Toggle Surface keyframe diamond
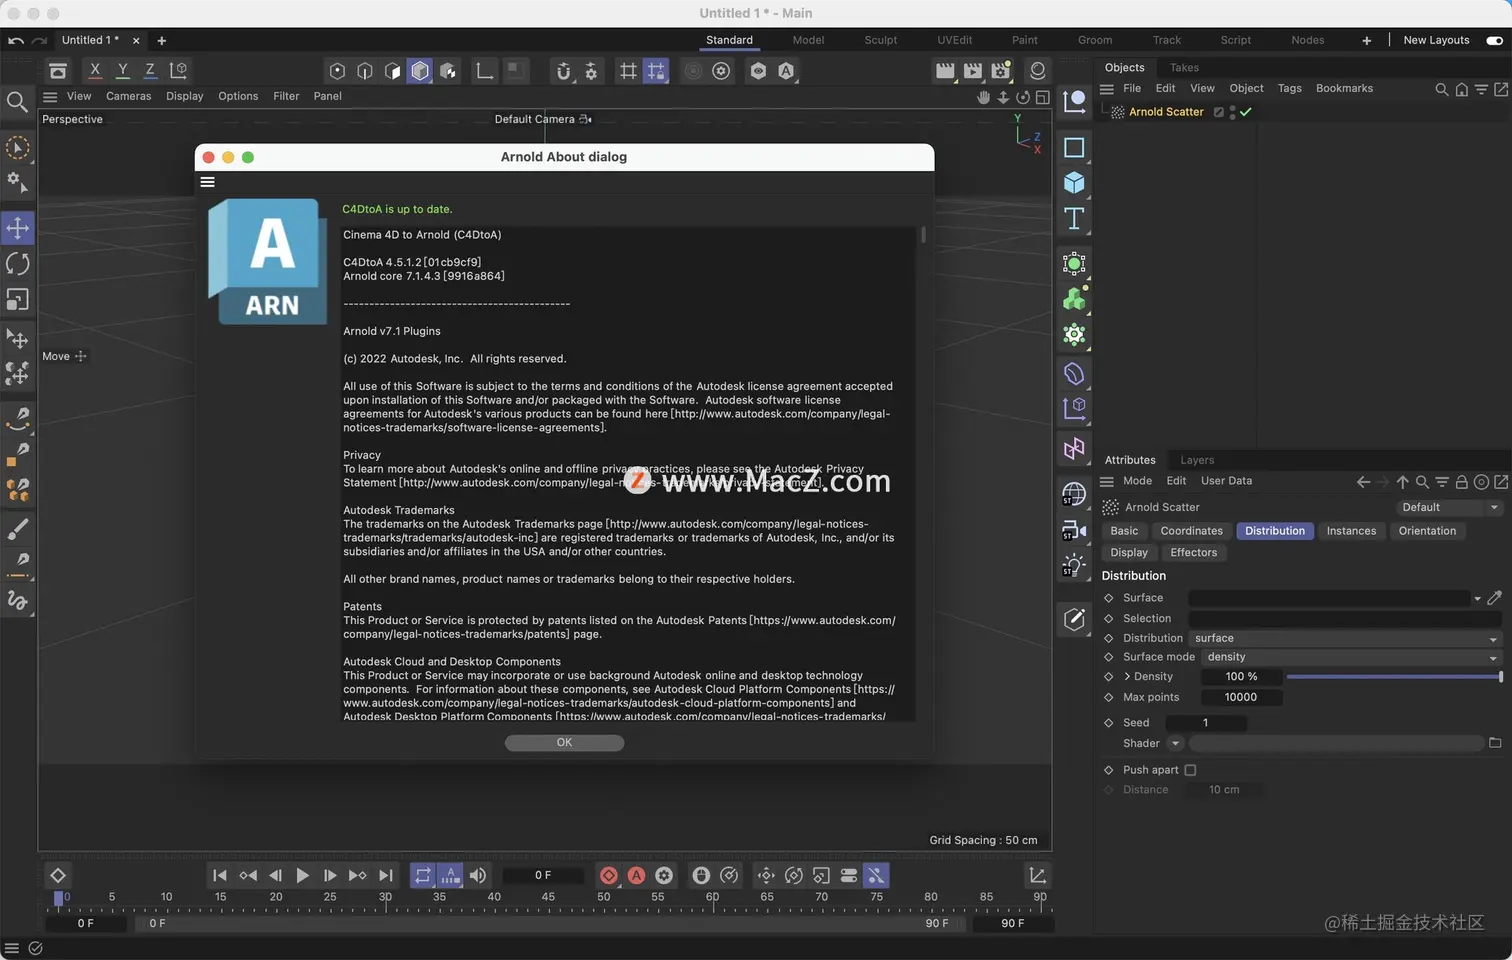 click(1108, 598)
